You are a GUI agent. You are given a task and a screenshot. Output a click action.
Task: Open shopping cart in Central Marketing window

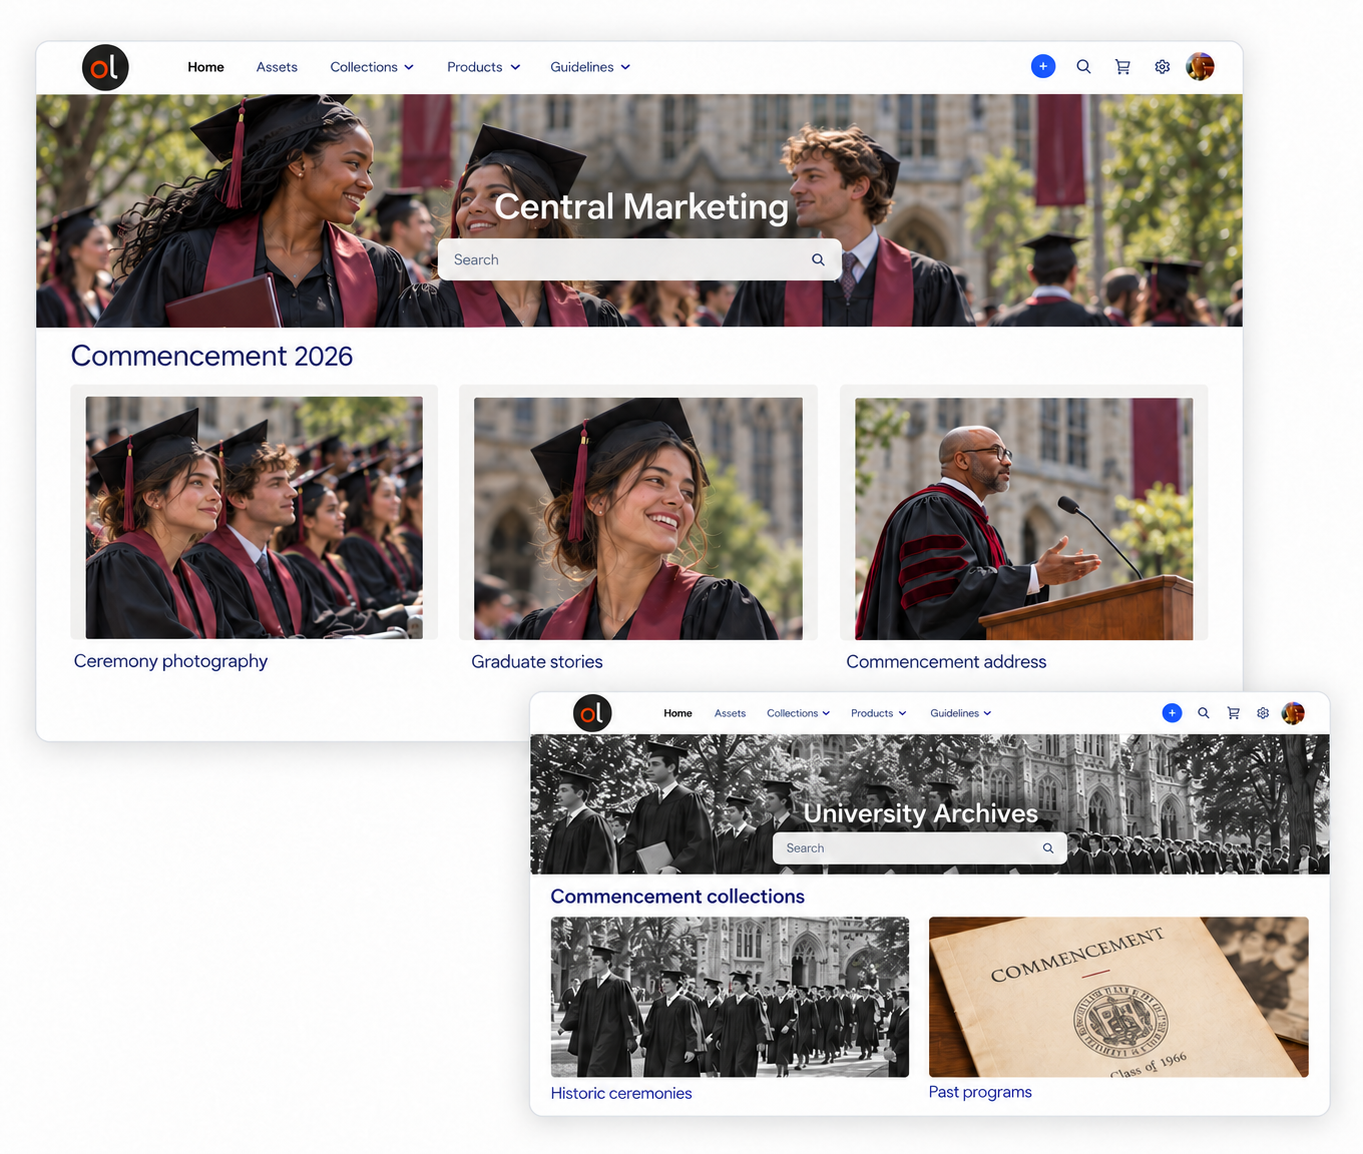click(1123, 67)
